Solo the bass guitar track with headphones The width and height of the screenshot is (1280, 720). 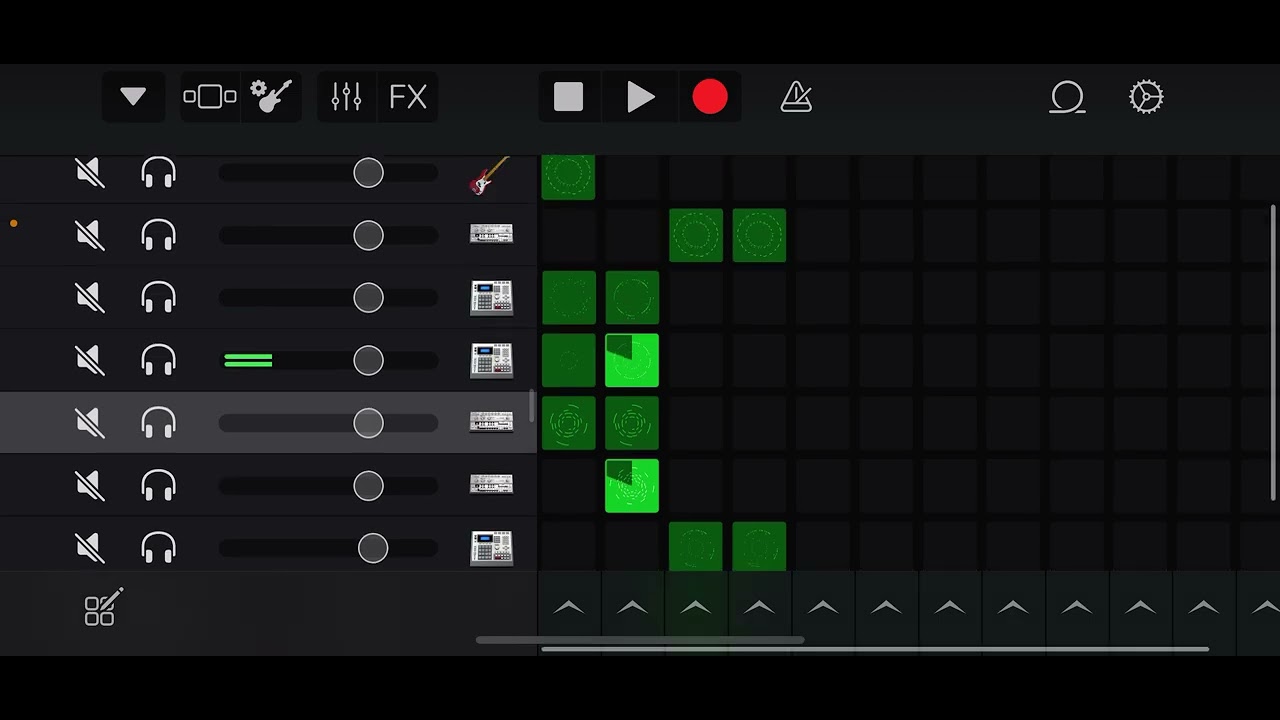pyautogui.click(x=159, y=174)
